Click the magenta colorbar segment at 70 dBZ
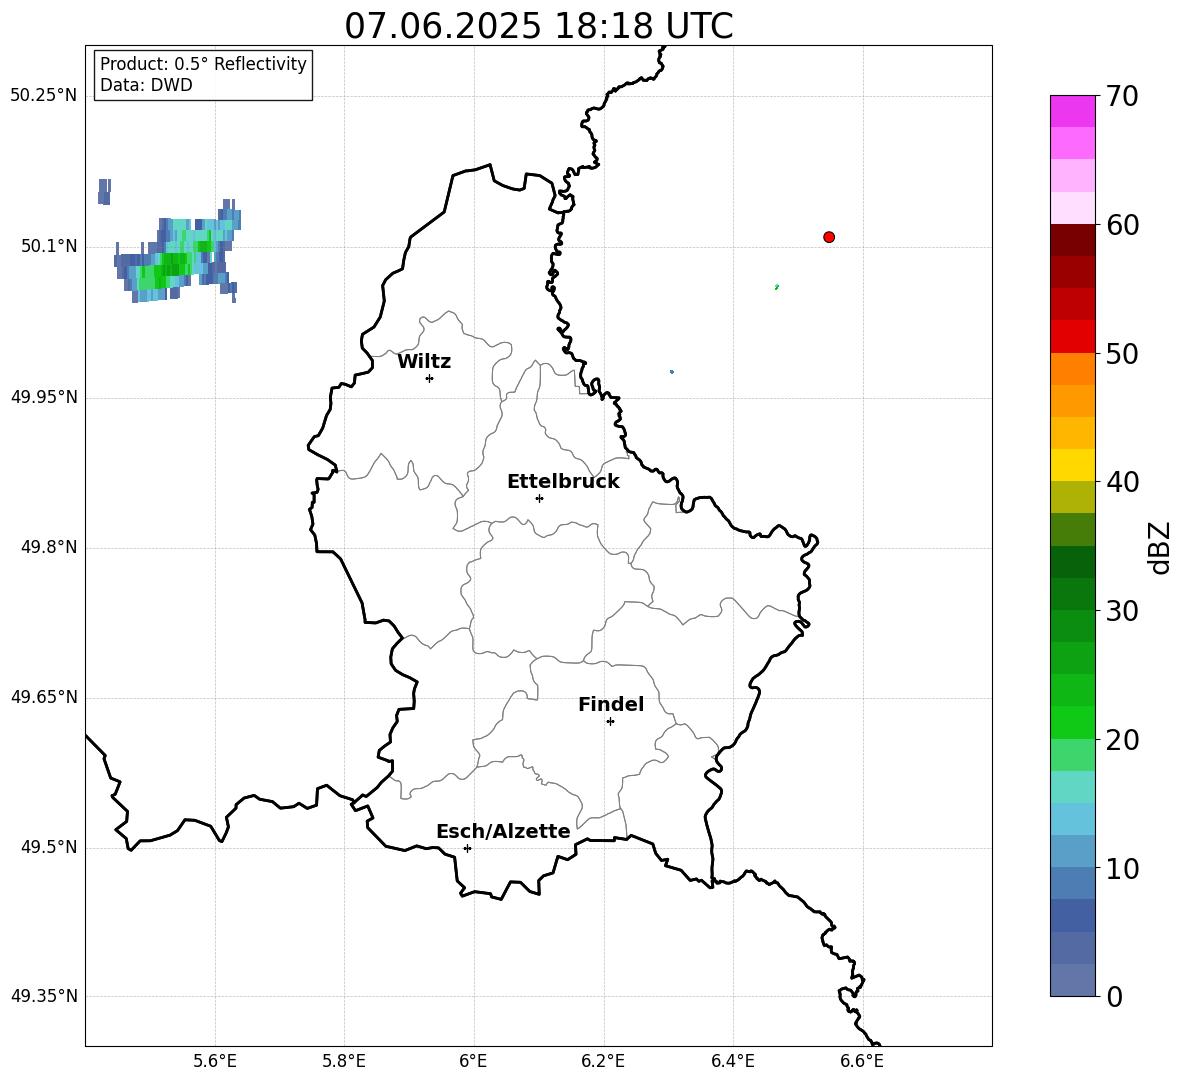The width and height of the screenshot is (1184, 1081). coord(1072,111)
